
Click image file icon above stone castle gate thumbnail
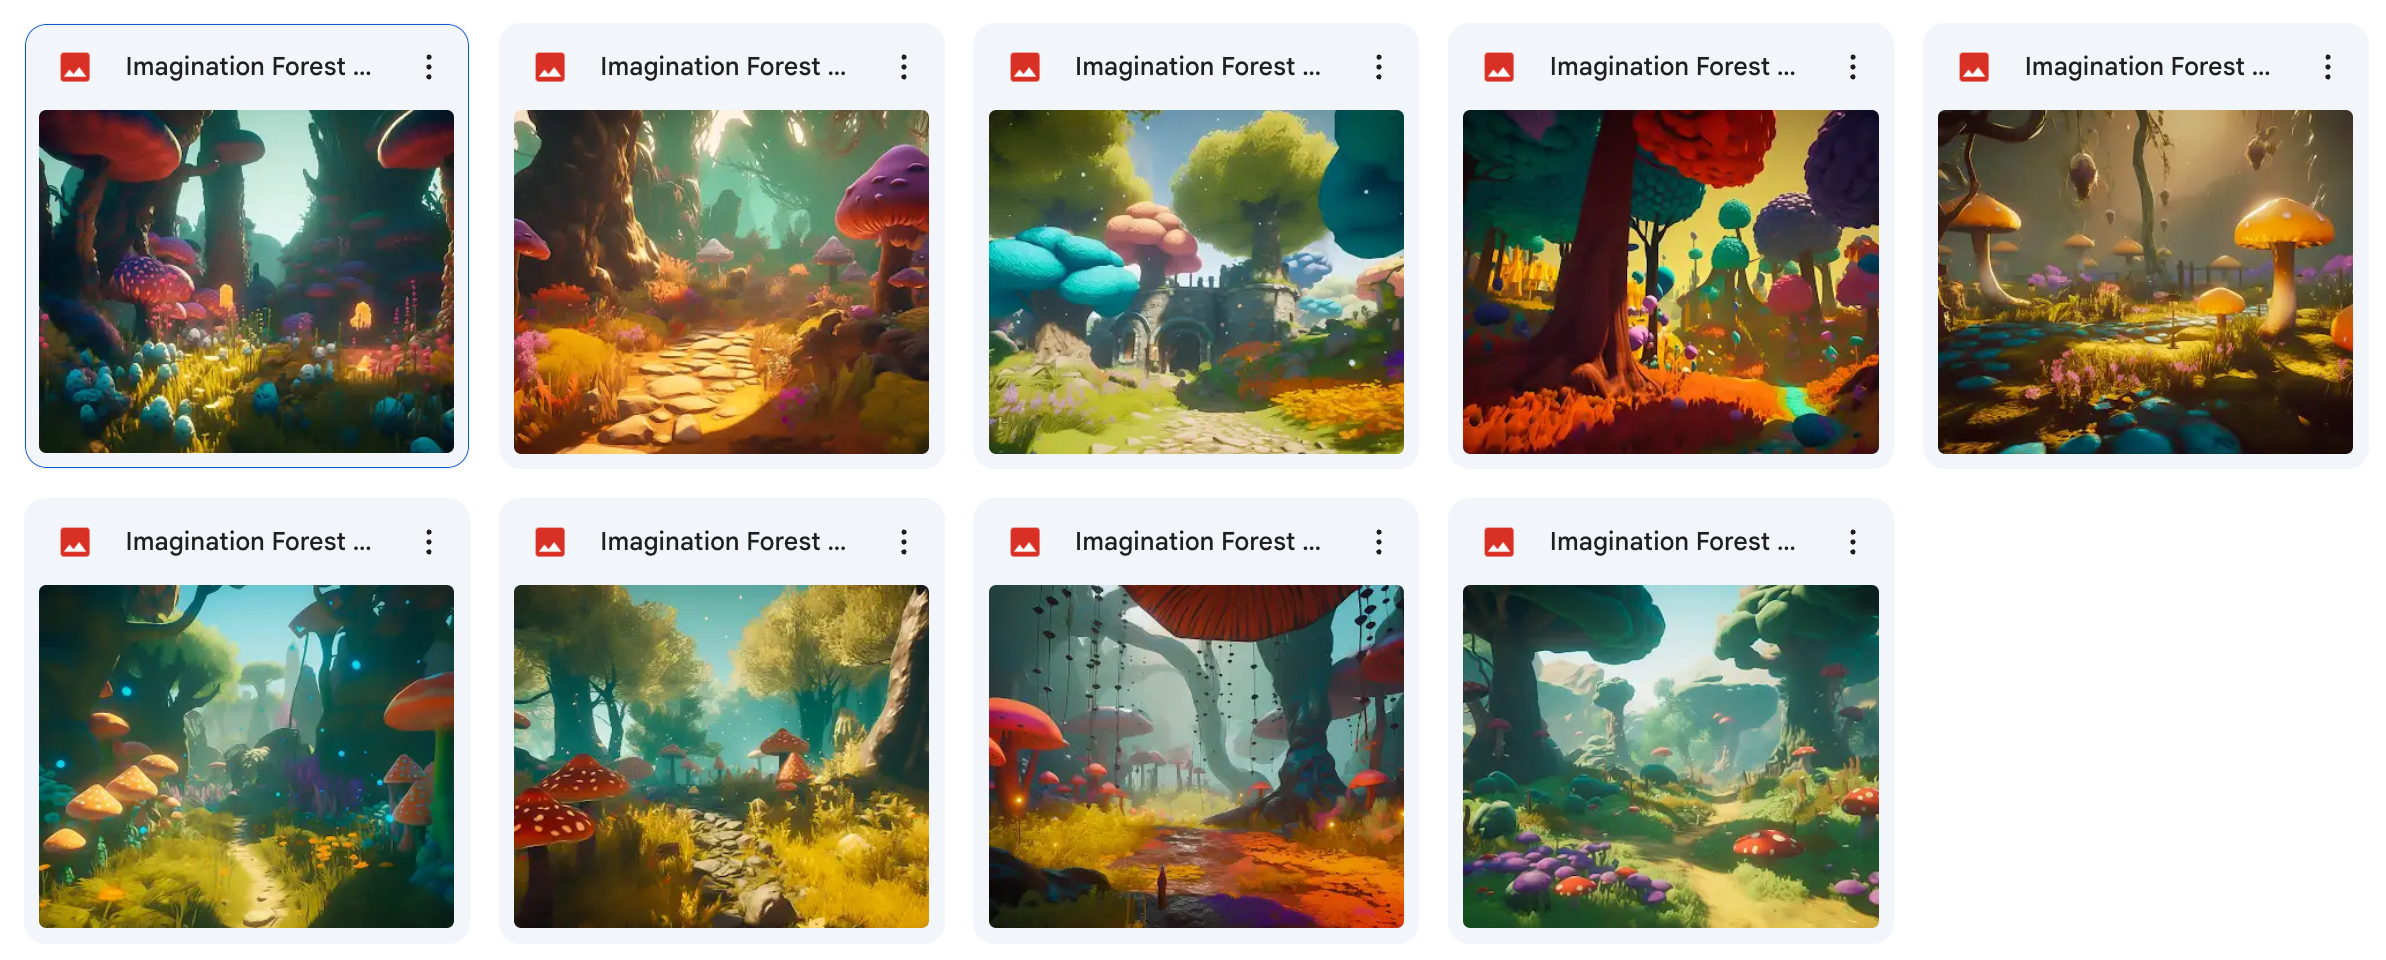point(1025,67)
